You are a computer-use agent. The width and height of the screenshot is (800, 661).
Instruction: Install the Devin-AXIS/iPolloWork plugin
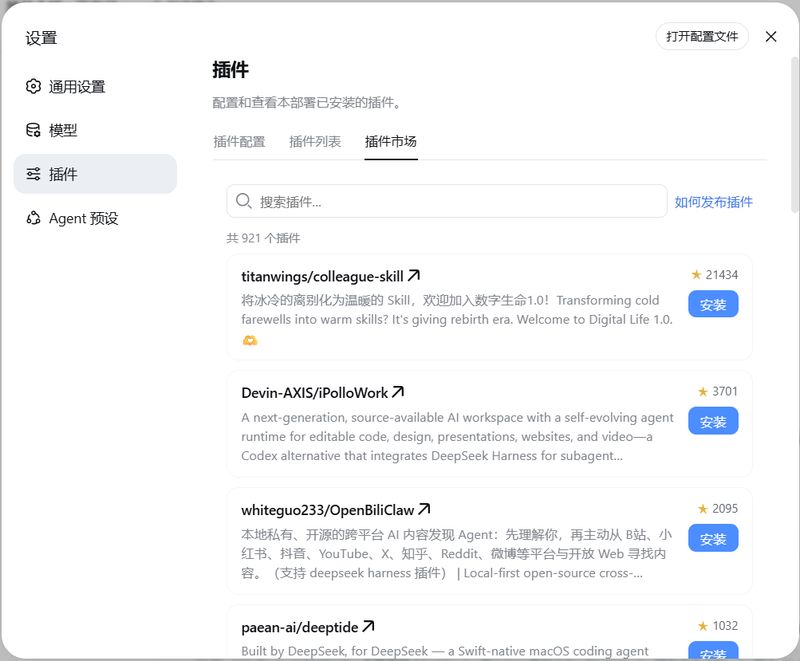coord(713,421)
